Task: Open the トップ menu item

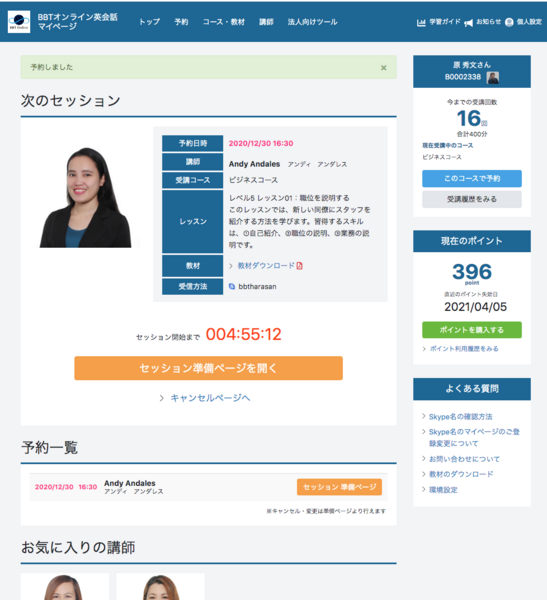Action: [149, 22]
